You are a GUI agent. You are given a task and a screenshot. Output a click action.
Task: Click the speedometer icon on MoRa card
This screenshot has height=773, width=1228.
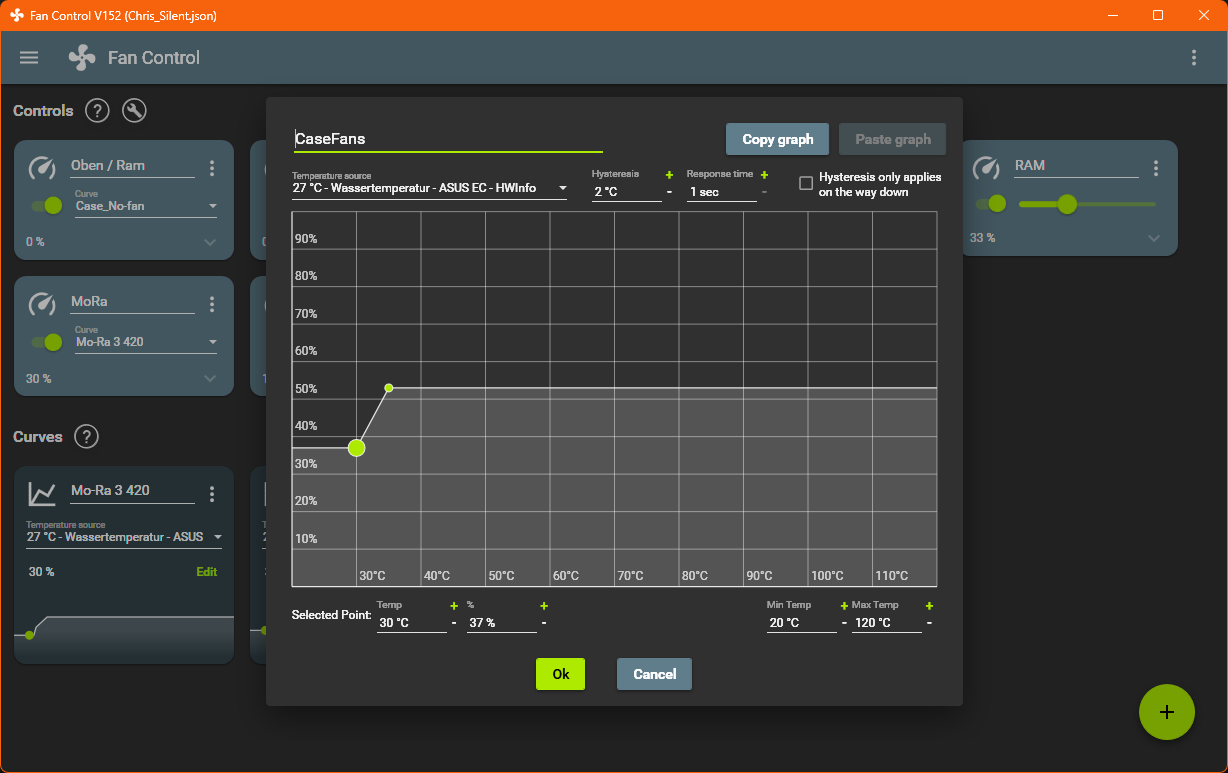coord(42,303)
